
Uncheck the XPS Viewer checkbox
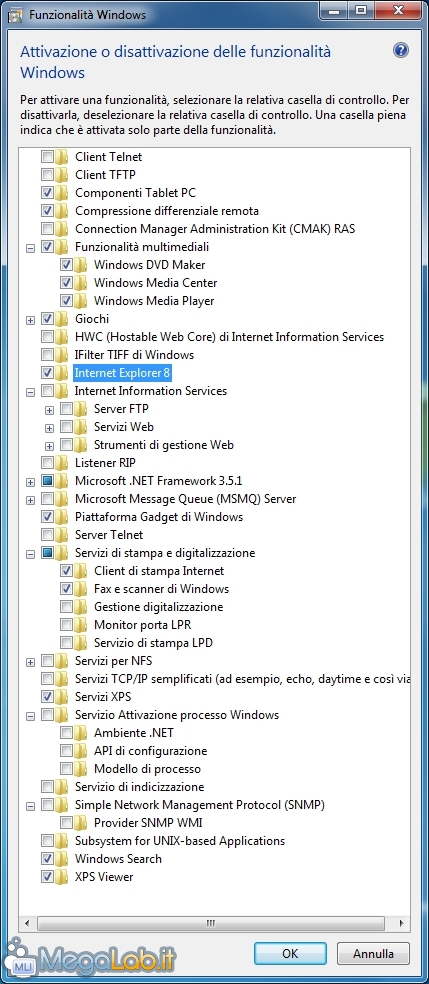47,877
